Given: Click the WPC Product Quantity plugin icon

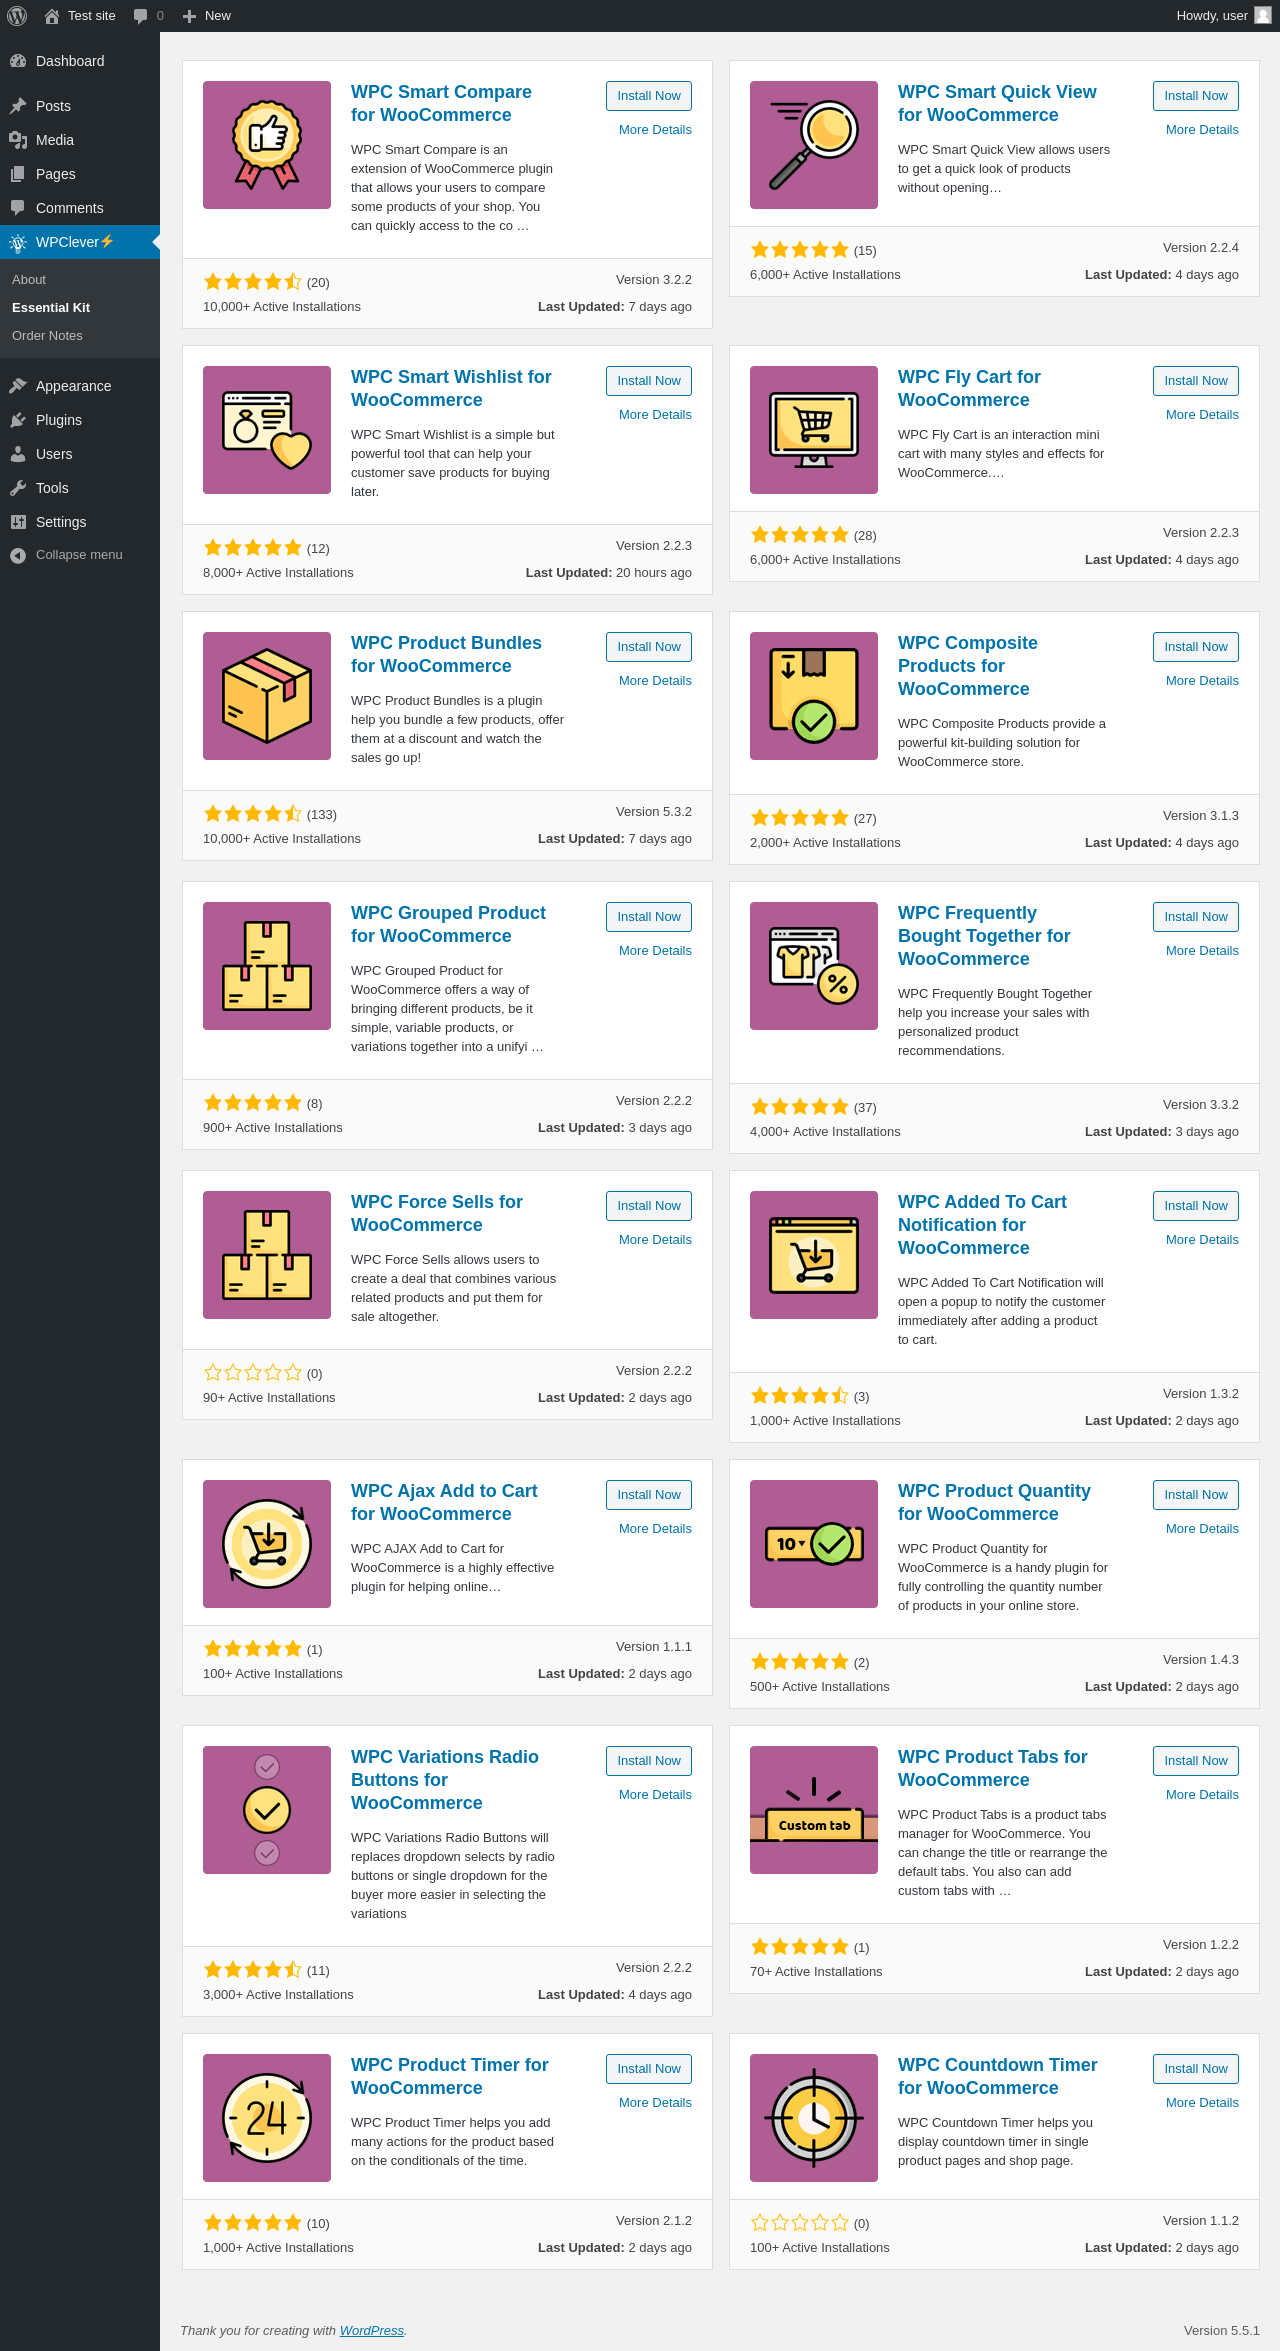Looking at the screenshot, I should click(814, 1544).
